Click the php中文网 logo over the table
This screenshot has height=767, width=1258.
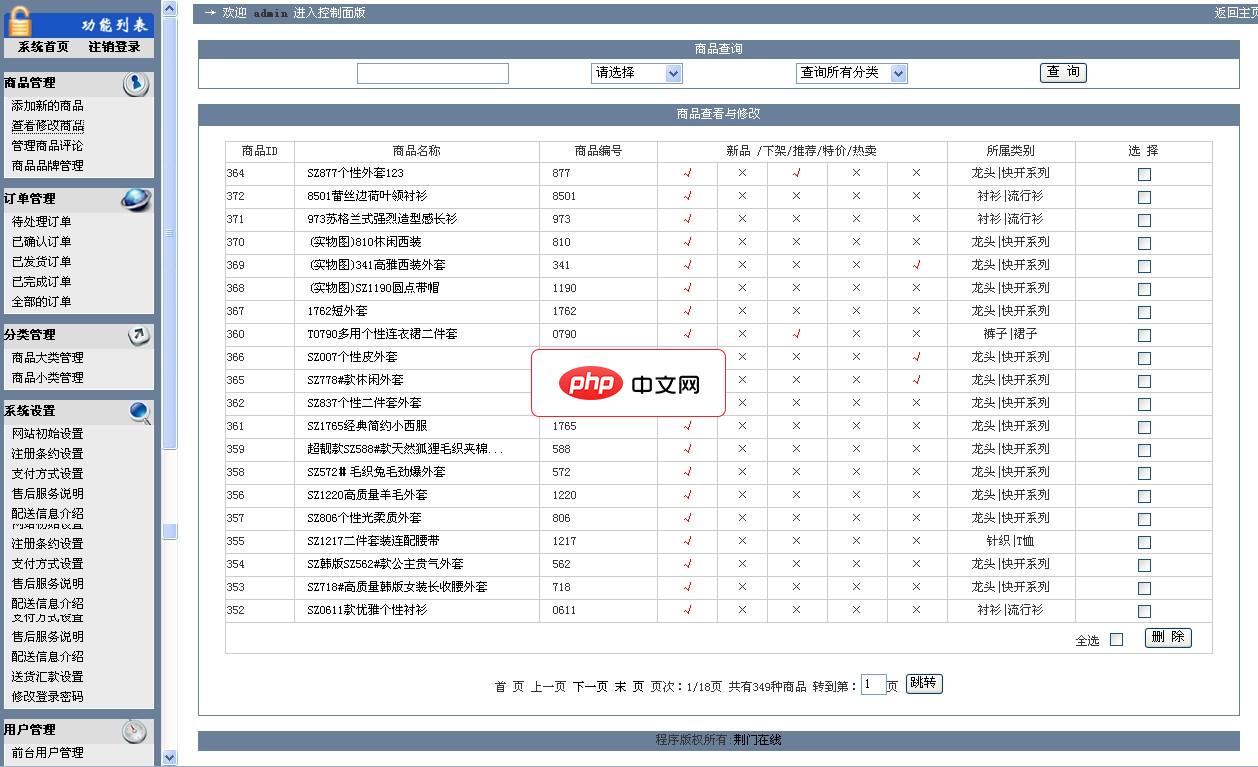[627, 383]
